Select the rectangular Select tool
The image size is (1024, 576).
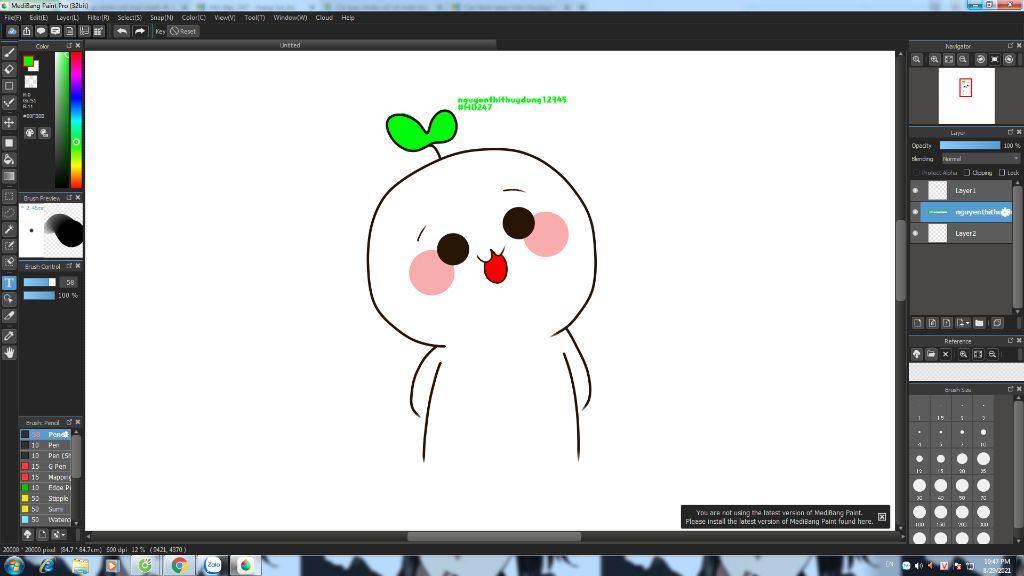pos(9,196)
